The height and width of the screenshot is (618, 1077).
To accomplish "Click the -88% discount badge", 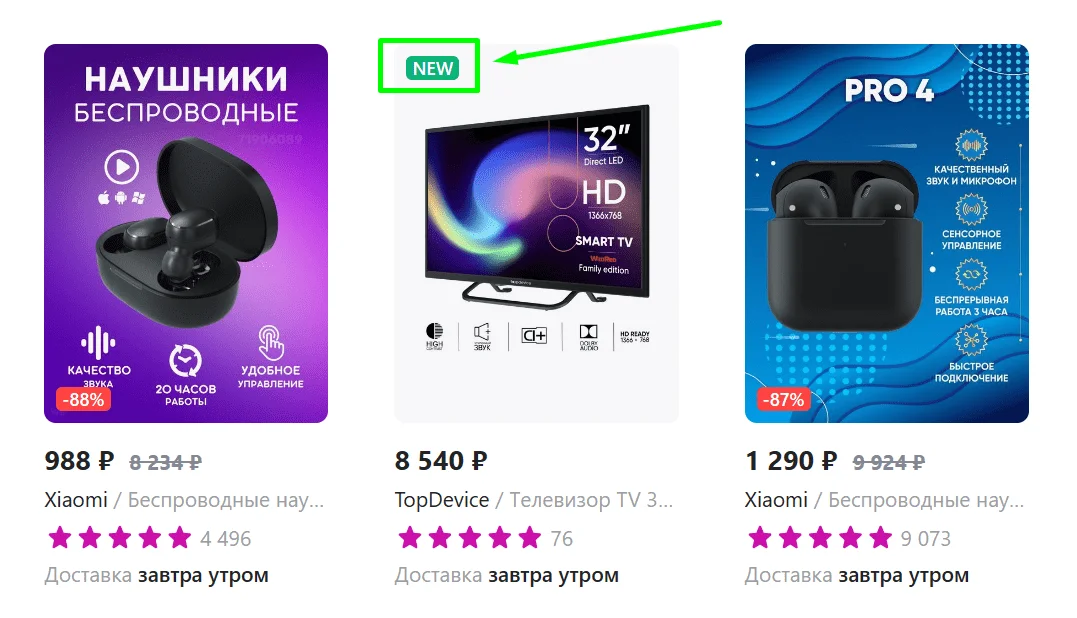I will (83, 400).
